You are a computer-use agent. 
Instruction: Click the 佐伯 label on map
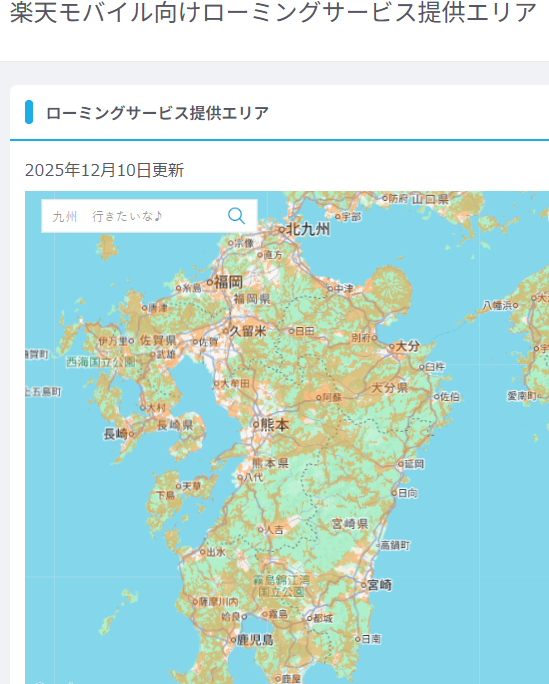click(x=450, y=396)
